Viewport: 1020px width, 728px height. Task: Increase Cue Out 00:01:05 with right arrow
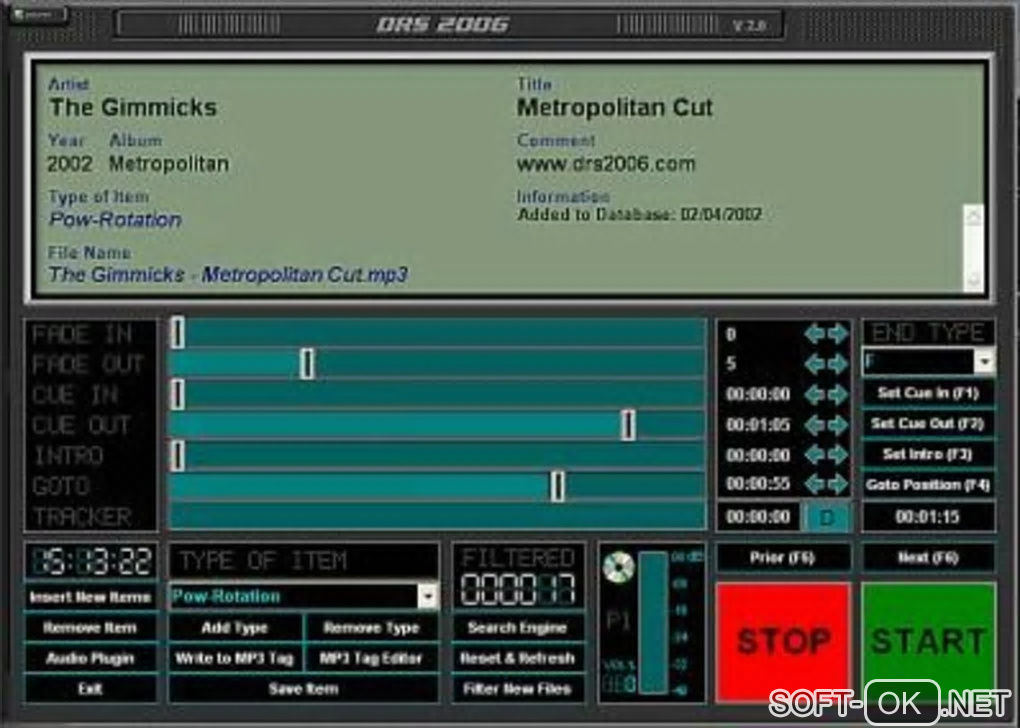tap(839, 425)
